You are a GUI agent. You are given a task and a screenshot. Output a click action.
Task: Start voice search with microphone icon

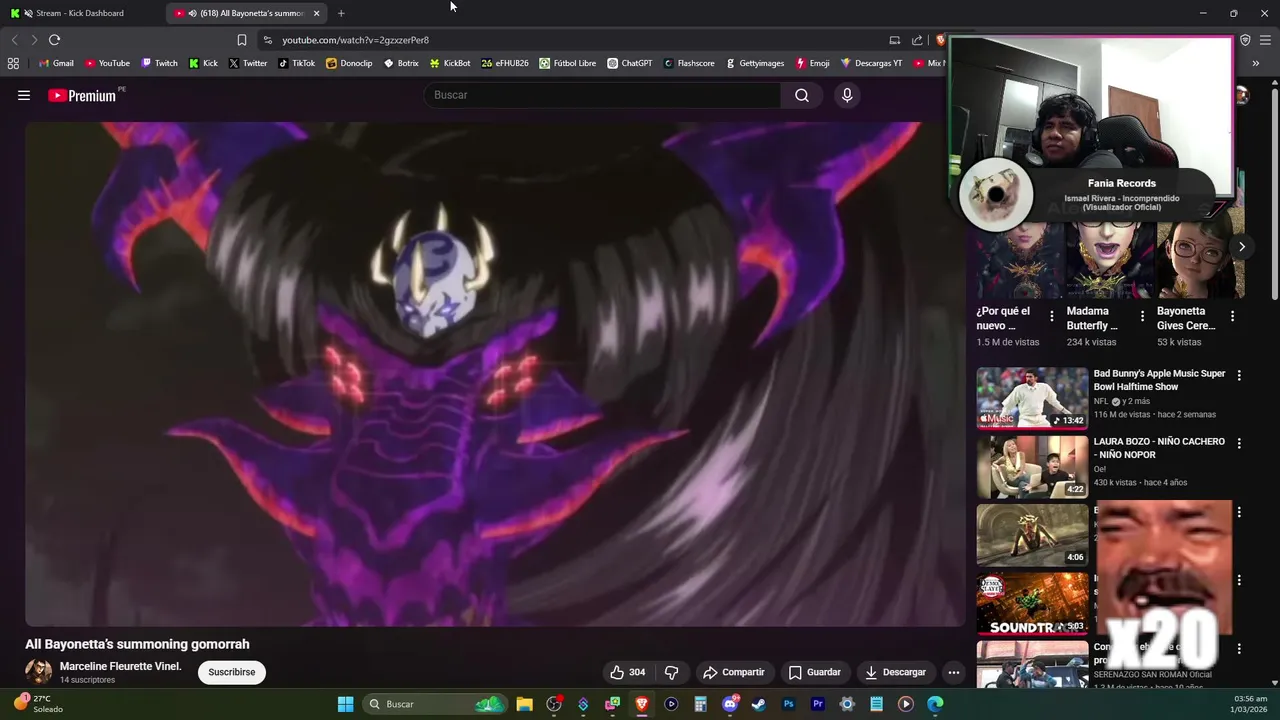tap(847, 95)
